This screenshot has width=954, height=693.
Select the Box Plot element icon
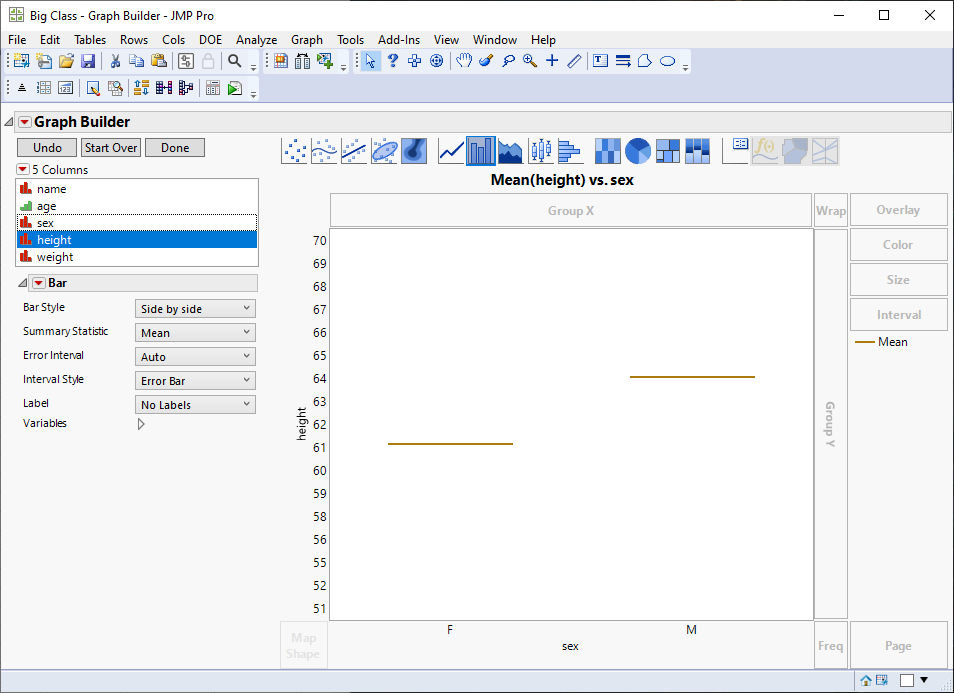click(x=539, y=150)
